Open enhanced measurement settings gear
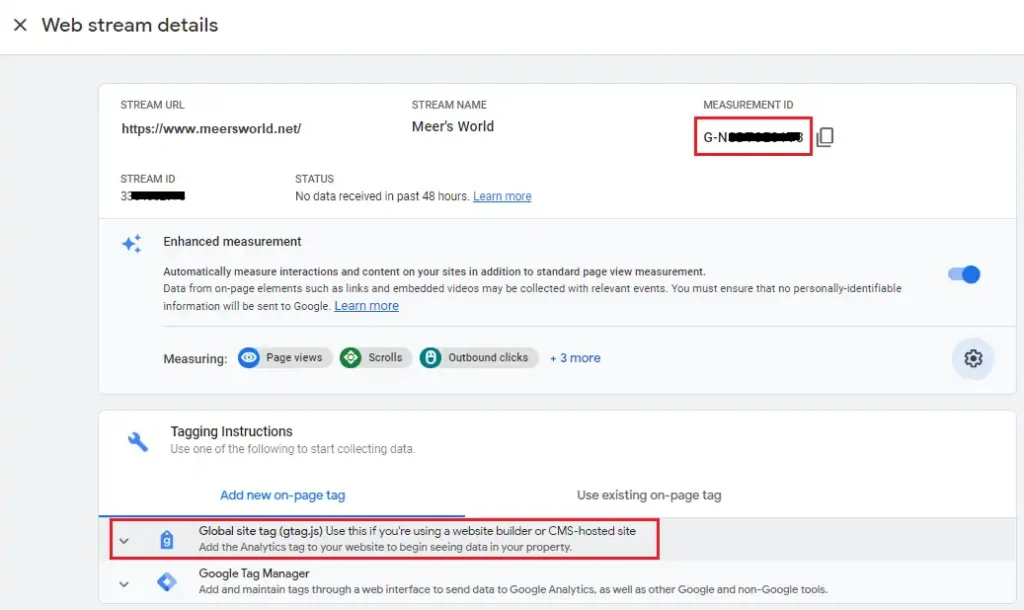The width and height of the screenshot is (1024, 610). click(973, 358)
